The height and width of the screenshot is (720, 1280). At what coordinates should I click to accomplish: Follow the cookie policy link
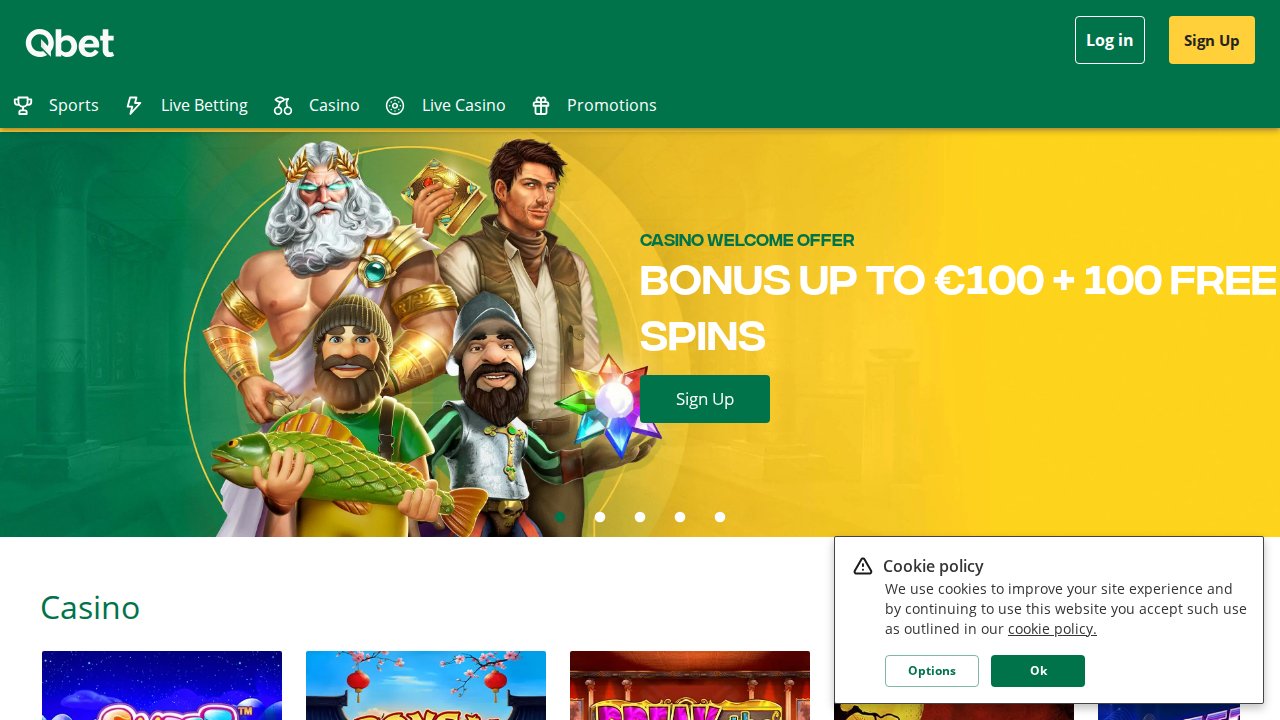[x=1052, y=629]
